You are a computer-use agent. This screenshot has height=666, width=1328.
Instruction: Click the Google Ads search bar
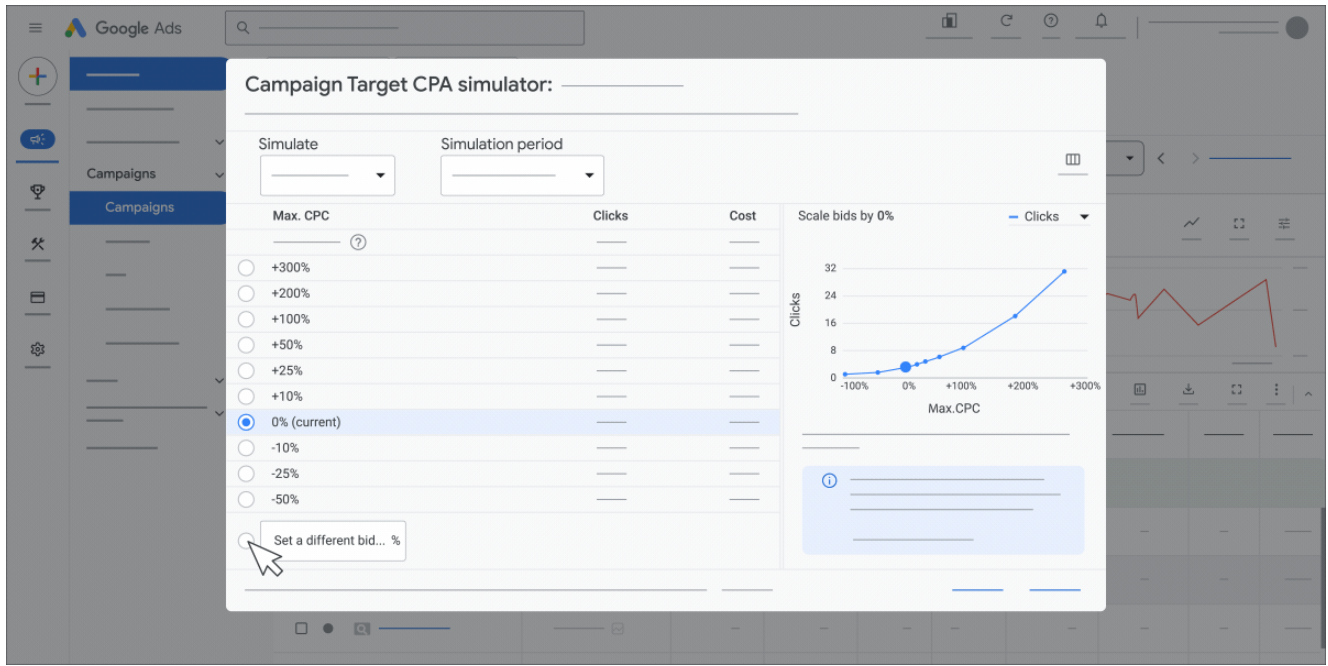click(x=404, y=28)
